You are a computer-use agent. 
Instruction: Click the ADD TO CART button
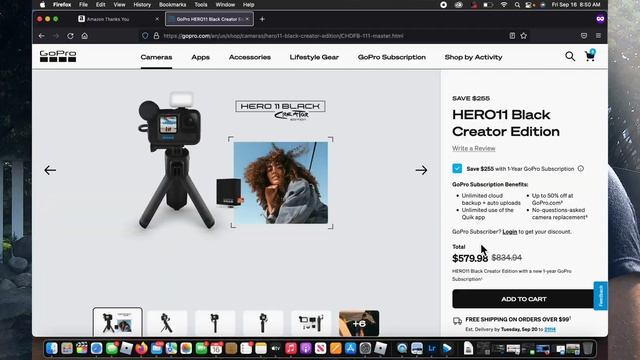click(524, 299)
